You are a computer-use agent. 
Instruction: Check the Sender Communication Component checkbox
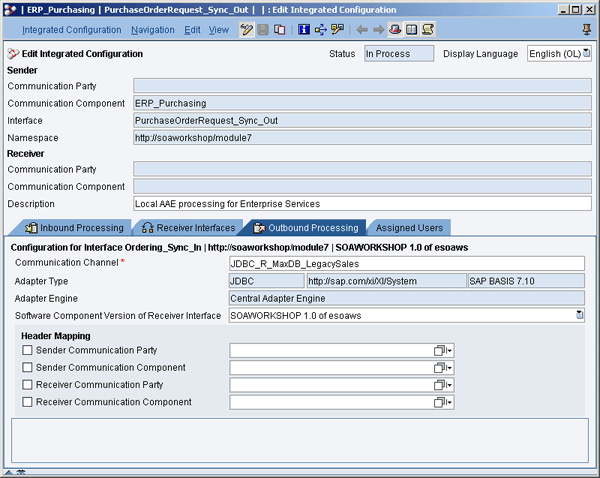27,368
